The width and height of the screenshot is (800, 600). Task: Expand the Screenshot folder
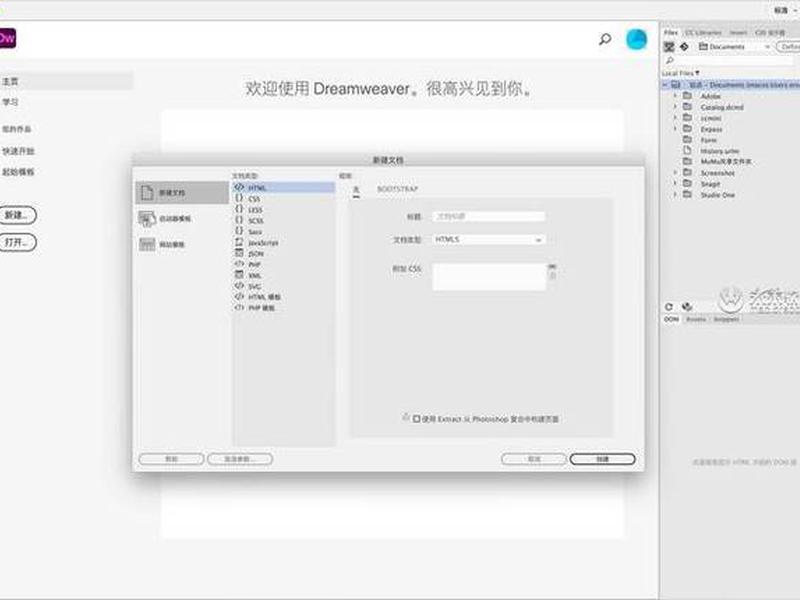(x=674, y=173)
